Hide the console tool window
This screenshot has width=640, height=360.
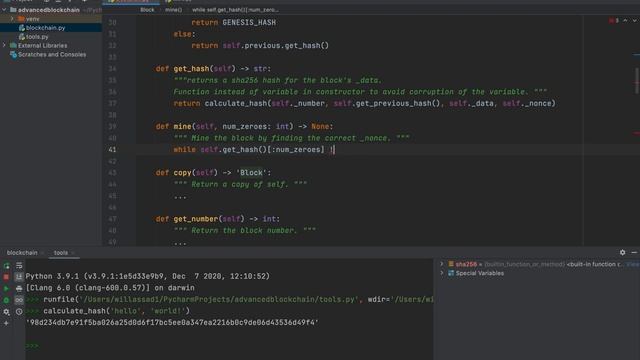point(634,253)
